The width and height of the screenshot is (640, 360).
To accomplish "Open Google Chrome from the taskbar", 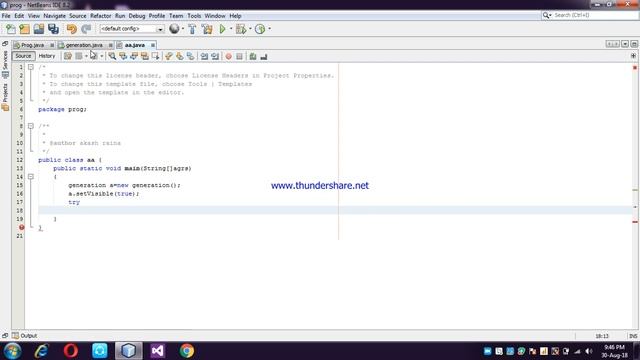I will pos(187,351).
